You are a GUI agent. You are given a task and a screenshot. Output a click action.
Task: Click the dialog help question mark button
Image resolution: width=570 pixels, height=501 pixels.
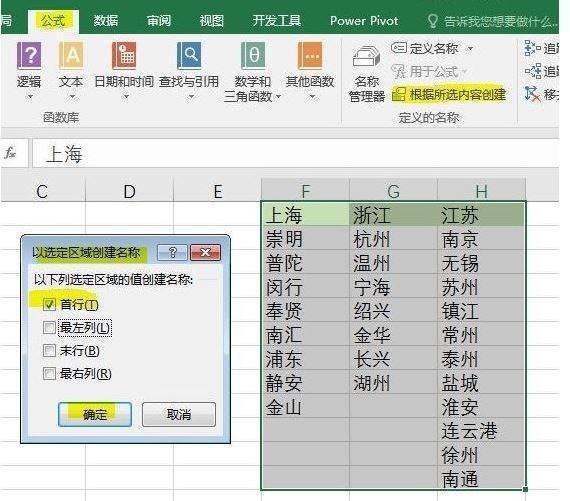pyautogui.click(x=173, y=252)
